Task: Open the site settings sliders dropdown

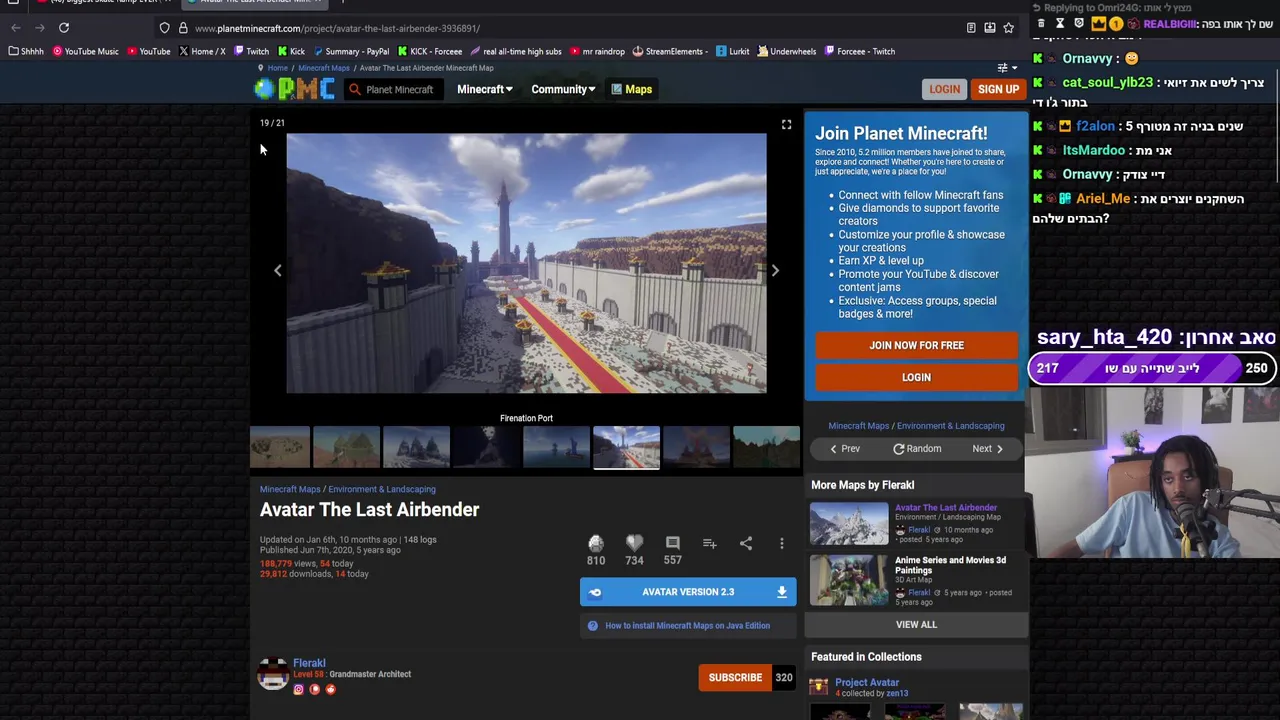Action: click(x=1007, y=68)
